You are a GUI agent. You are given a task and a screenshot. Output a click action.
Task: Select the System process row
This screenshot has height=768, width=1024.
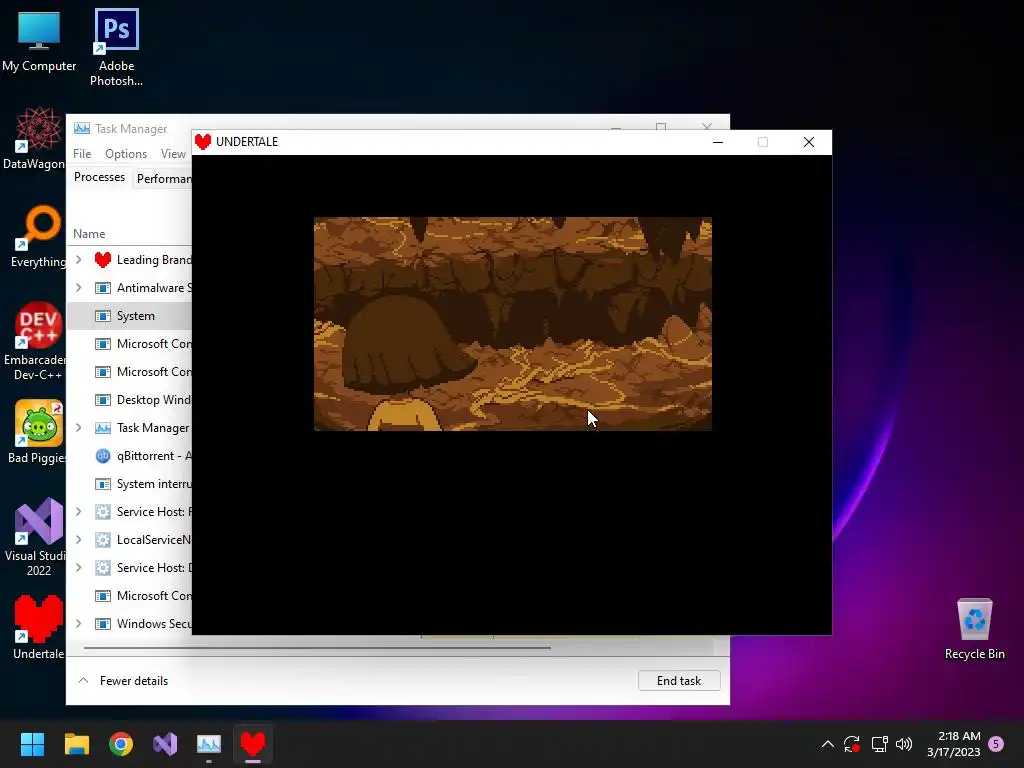tap(129, 316)
